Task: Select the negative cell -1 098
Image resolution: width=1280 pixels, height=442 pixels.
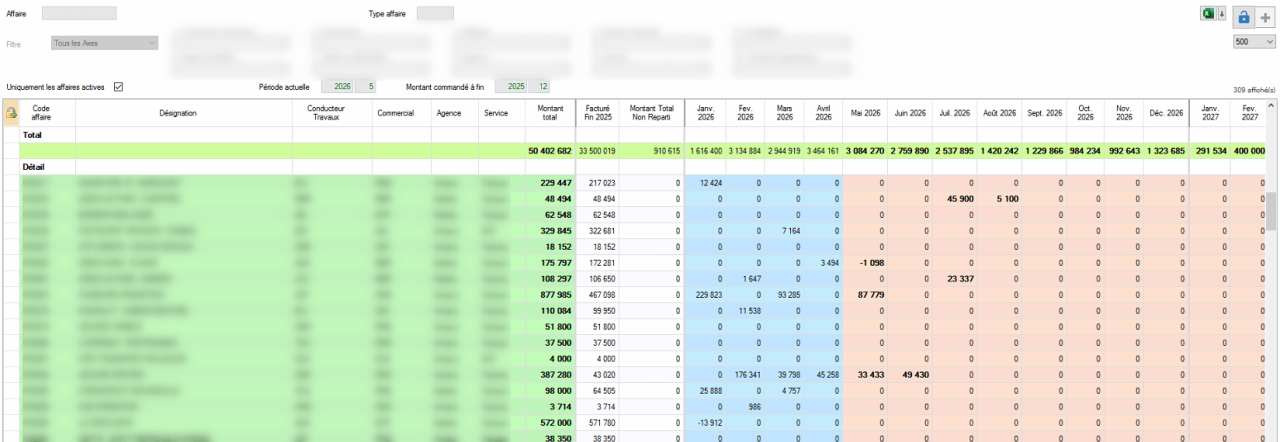Action: [866, 263]
